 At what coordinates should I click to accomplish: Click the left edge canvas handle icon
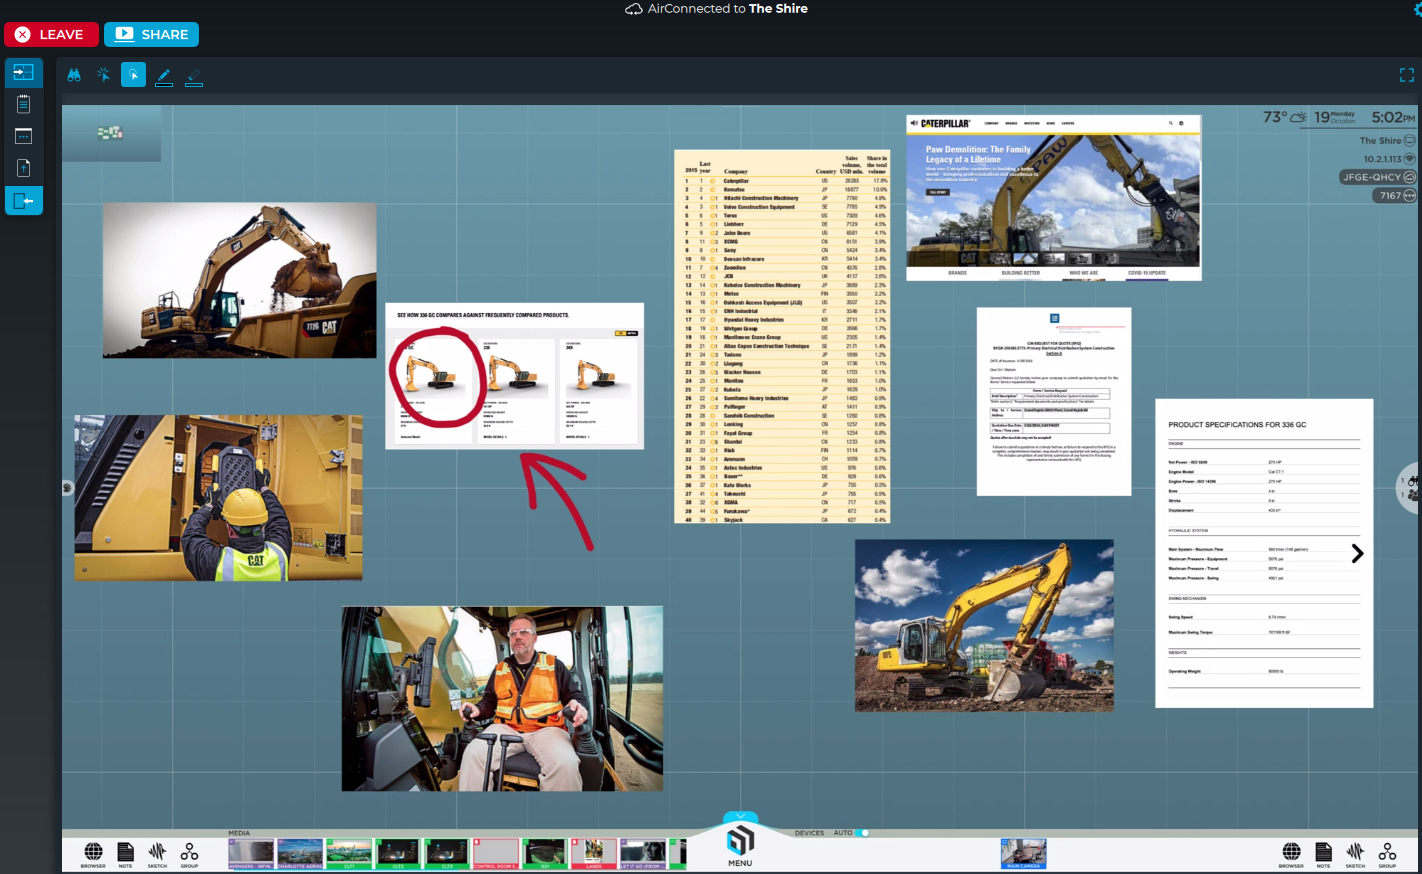pos(67,488)
